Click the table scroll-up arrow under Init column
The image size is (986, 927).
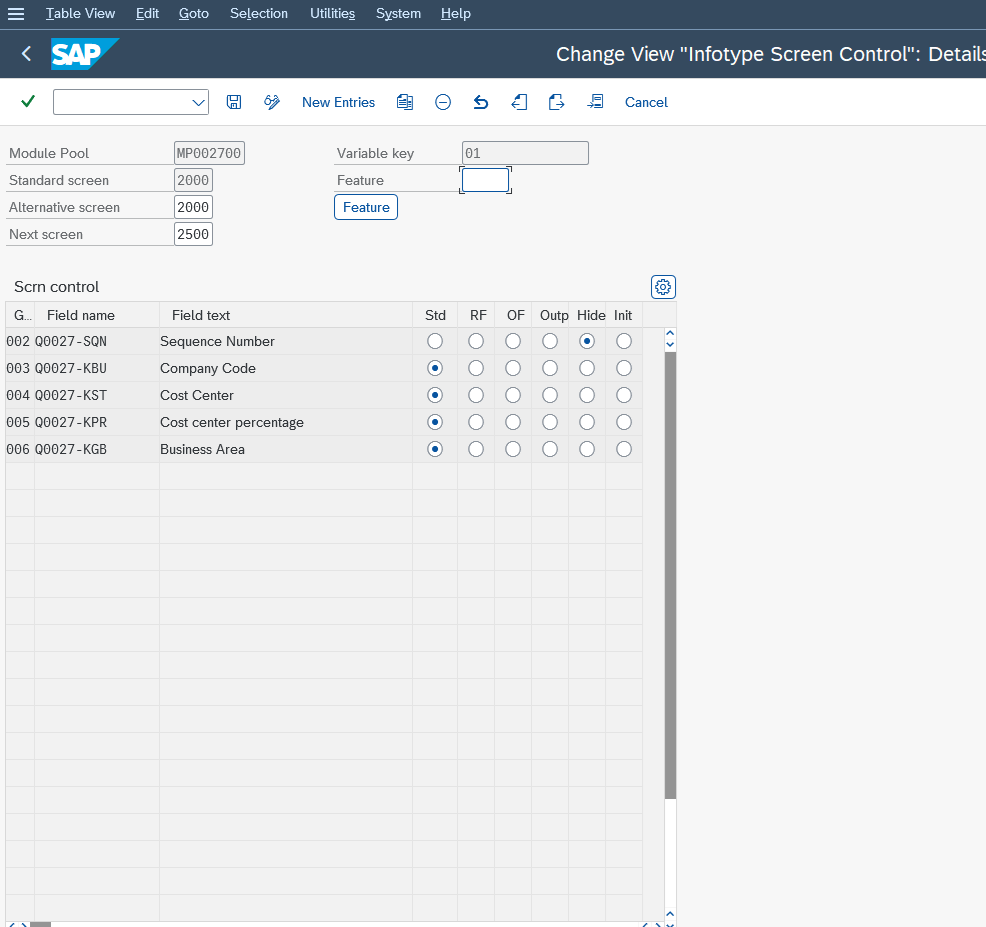pos(670,333)
